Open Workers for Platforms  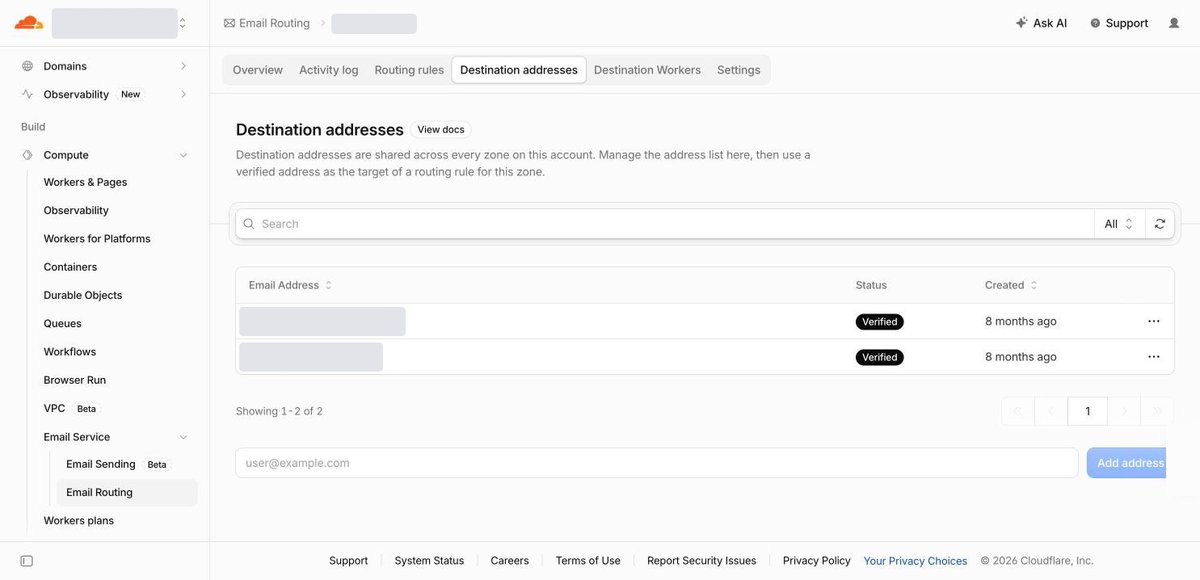pos(97,239)
